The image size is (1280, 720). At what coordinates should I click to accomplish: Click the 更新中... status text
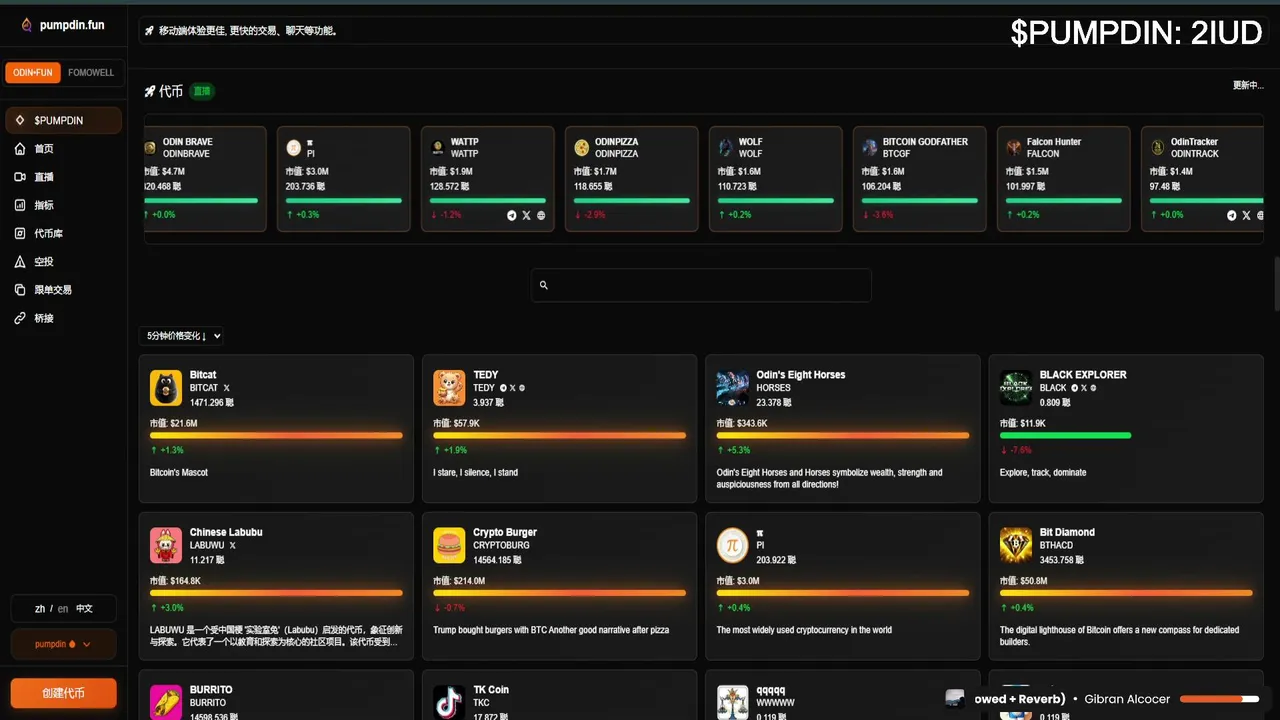1248,85
